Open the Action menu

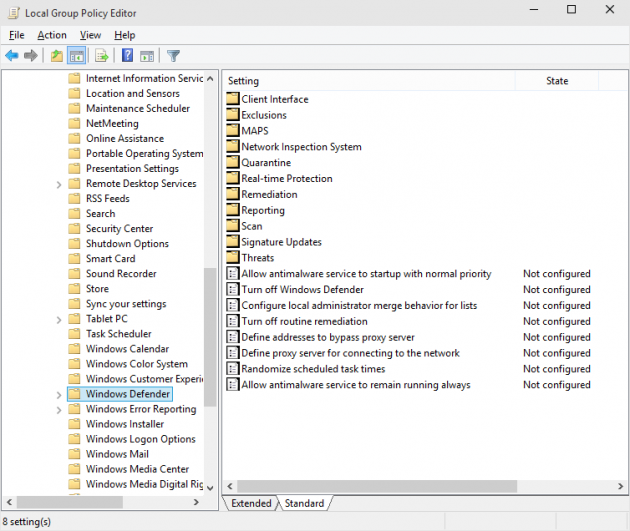coord(52,35)
